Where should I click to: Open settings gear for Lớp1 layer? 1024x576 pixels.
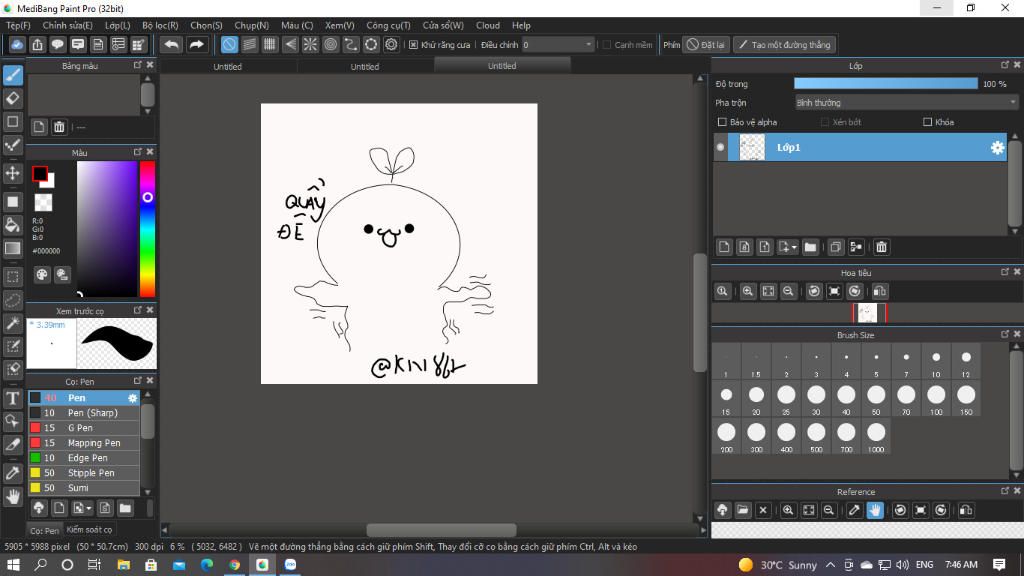click(x=997, y=147)
